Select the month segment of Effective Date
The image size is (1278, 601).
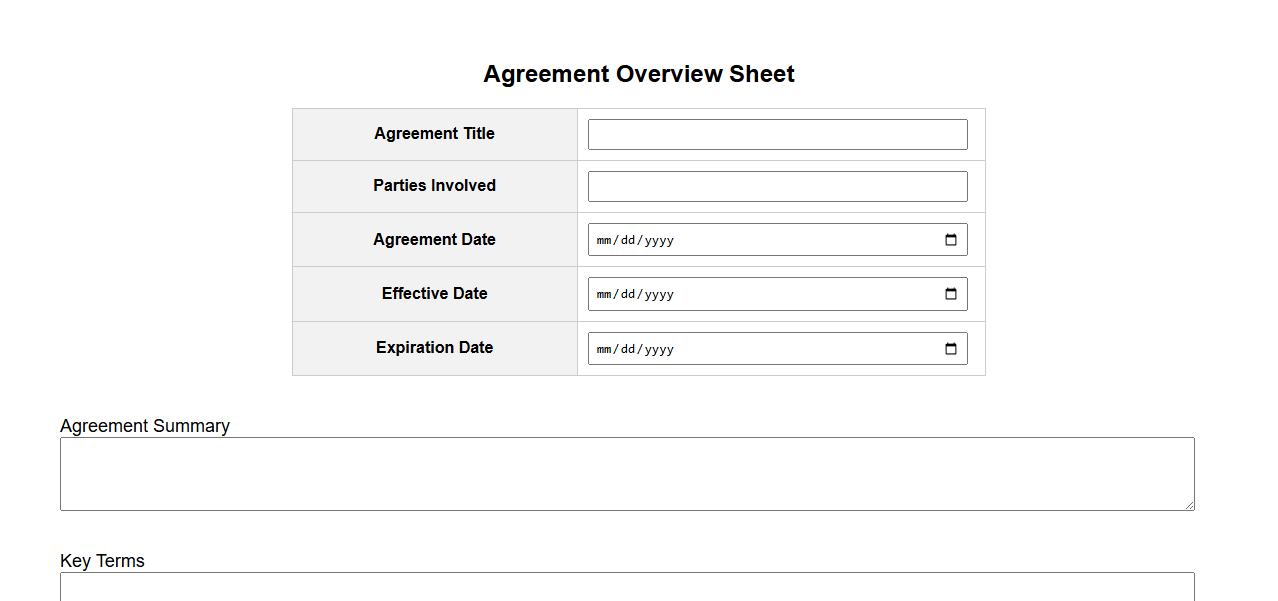[x=604, y=294]
